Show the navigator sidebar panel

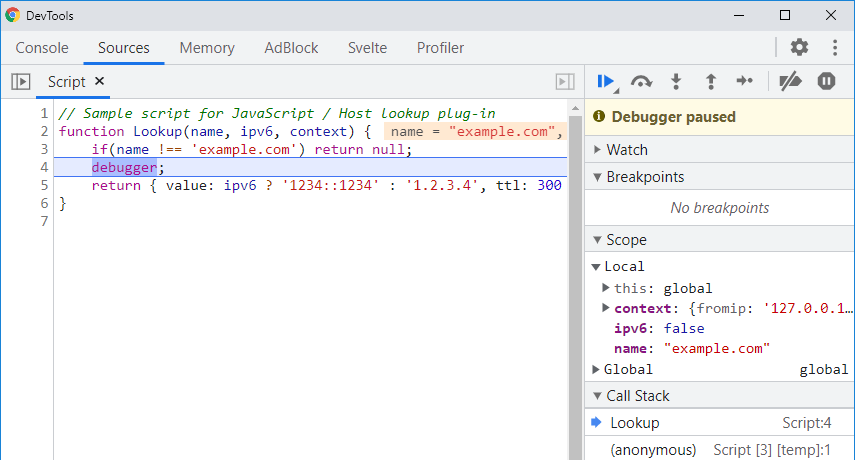point(19,82)
